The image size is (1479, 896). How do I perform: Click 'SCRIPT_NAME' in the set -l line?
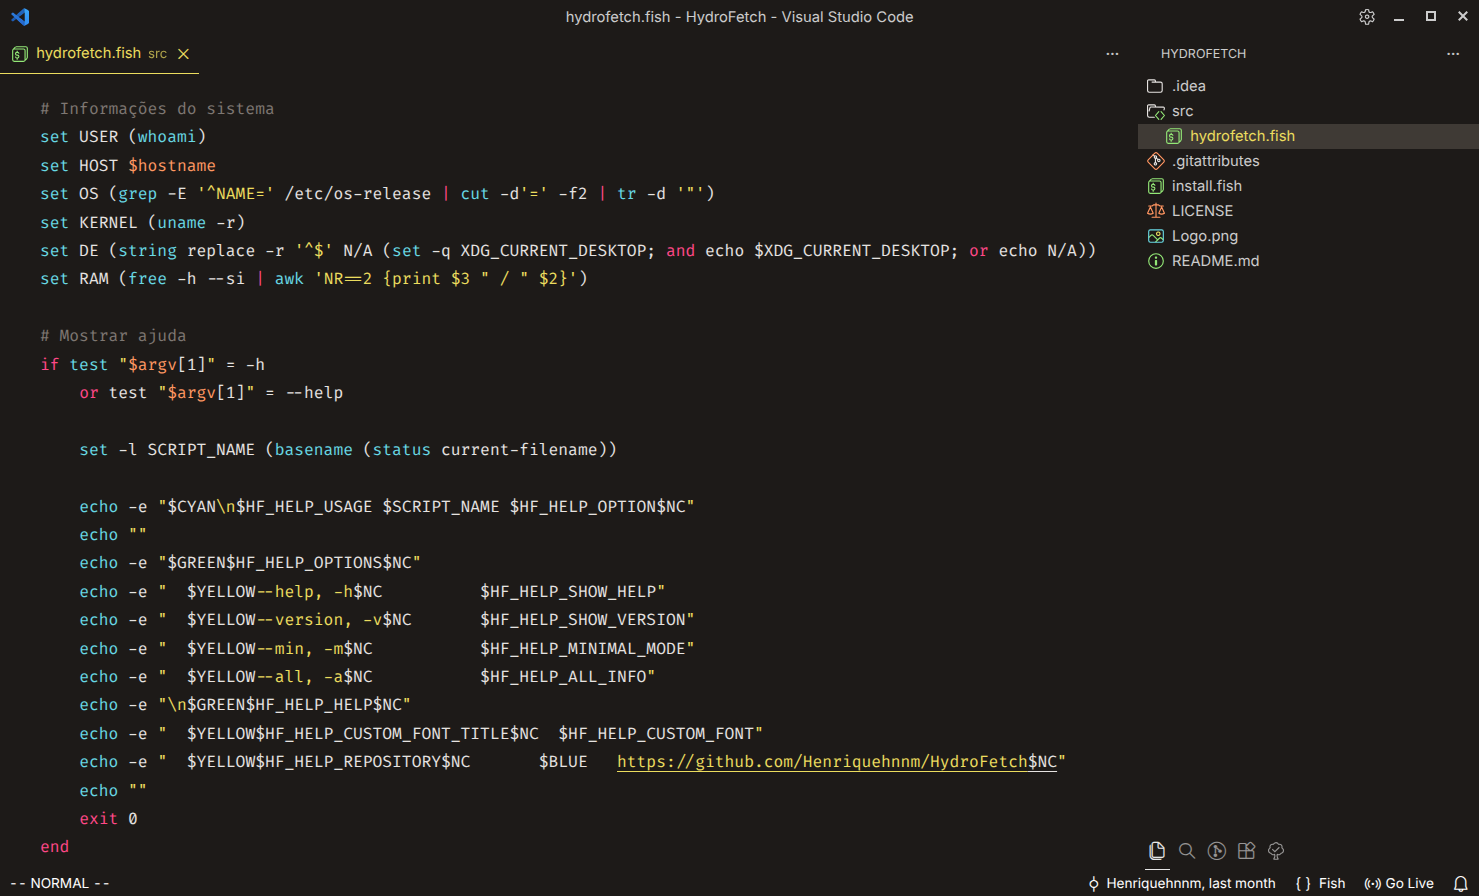(201, 450)
